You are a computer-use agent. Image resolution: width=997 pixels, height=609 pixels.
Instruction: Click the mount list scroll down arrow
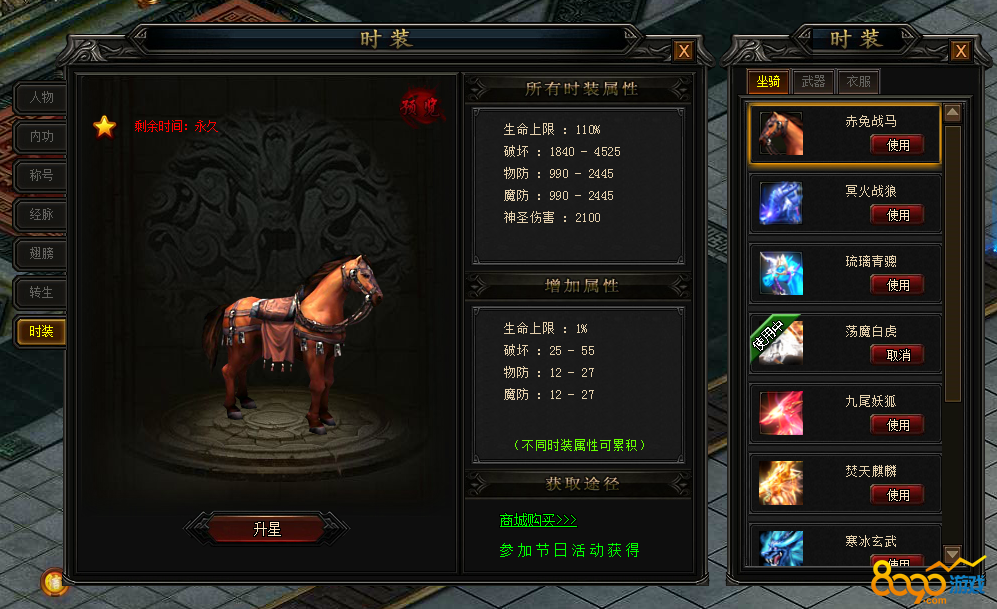click(952, 554)
